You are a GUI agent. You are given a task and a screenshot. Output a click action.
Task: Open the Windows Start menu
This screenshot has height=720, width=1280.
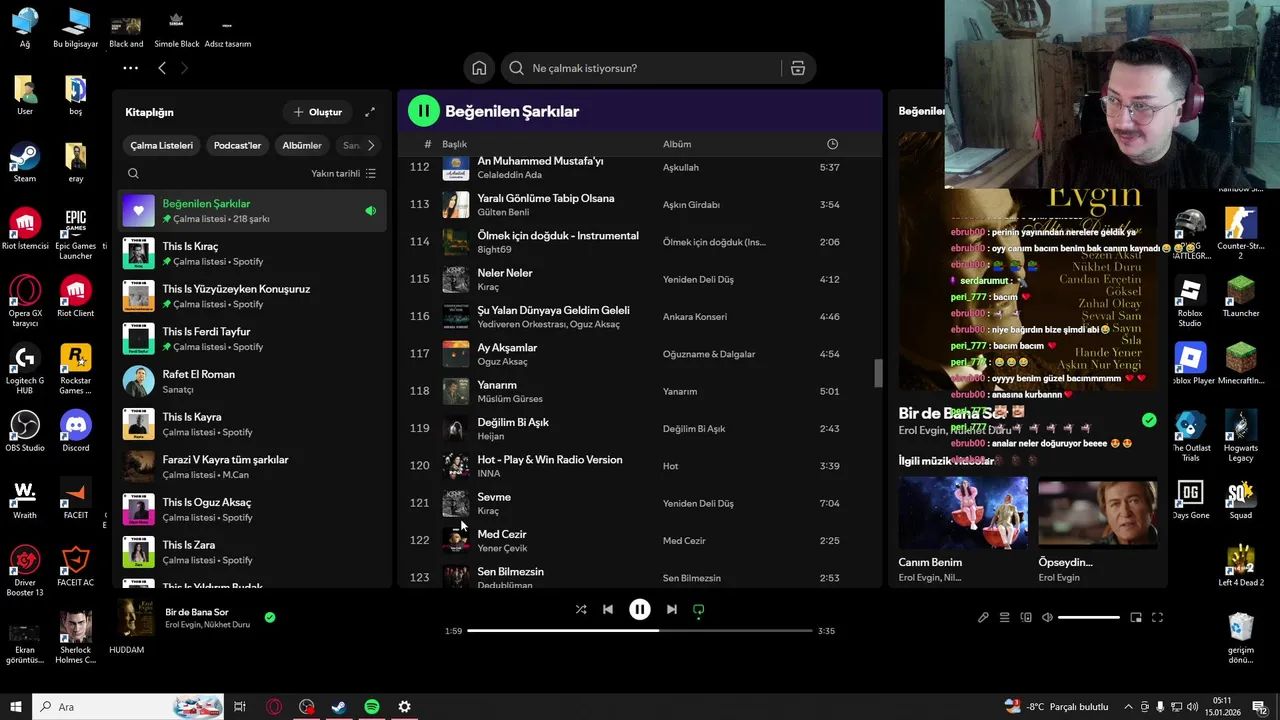click(x=16, y=707)
